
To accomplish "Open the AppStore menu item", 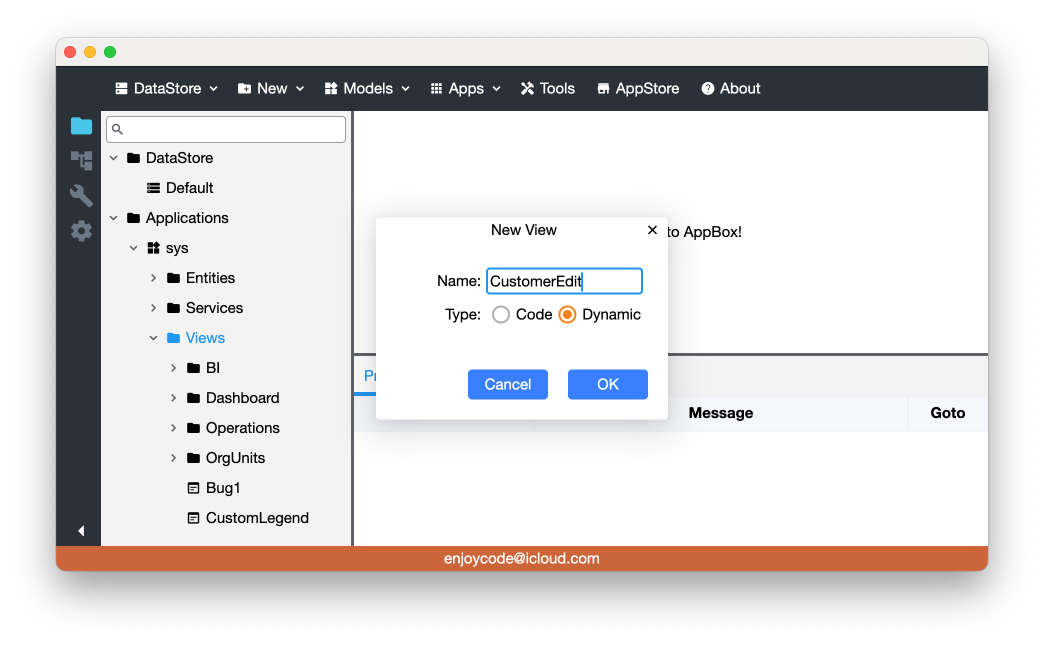I will [638, 89].
